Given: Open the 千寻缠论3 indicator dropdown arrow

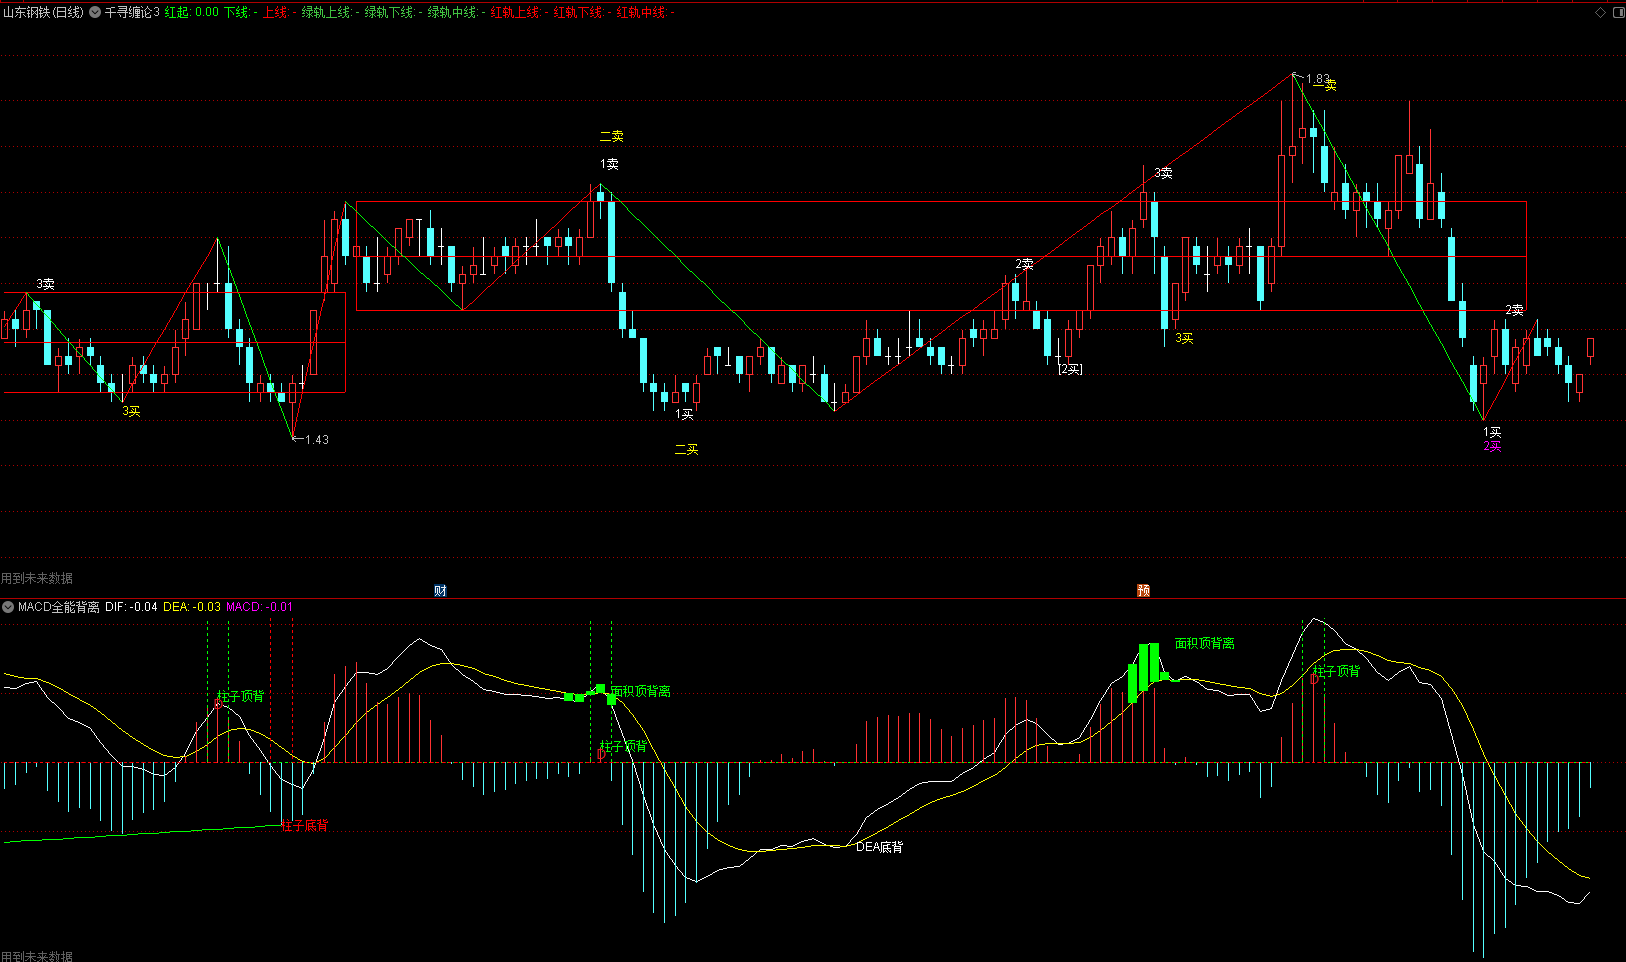Looking at the screenshot, I should coord(95,12).
